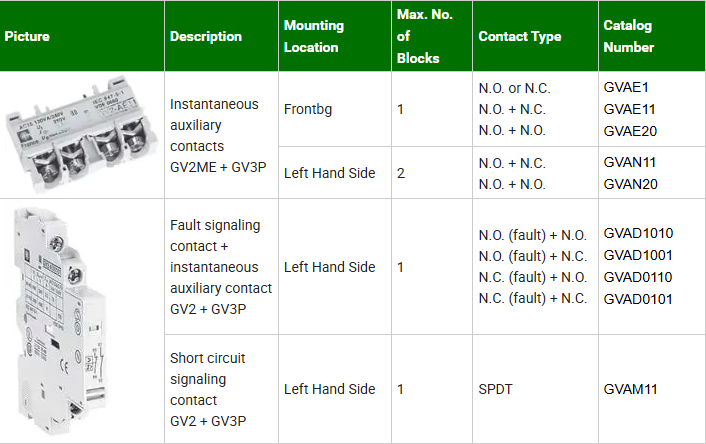The width and height of the screenshot is (706, 444).
Task: Click the Contact Type column header
Action: (x=520, y=37)
